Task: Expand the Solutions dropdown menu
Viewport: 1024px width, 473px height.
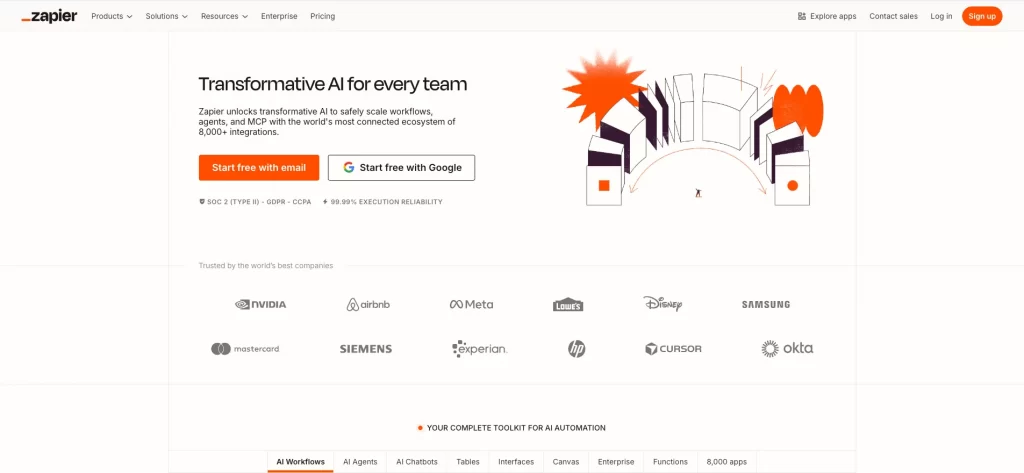Action: [167, 16]
